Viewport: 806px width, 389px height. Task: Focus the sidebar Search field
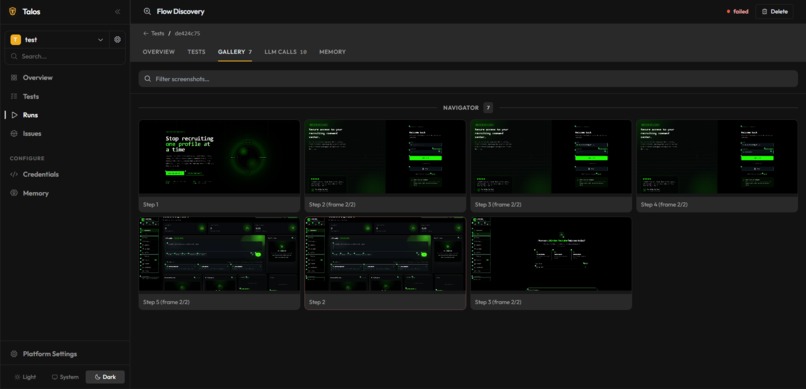coord(65,56)
